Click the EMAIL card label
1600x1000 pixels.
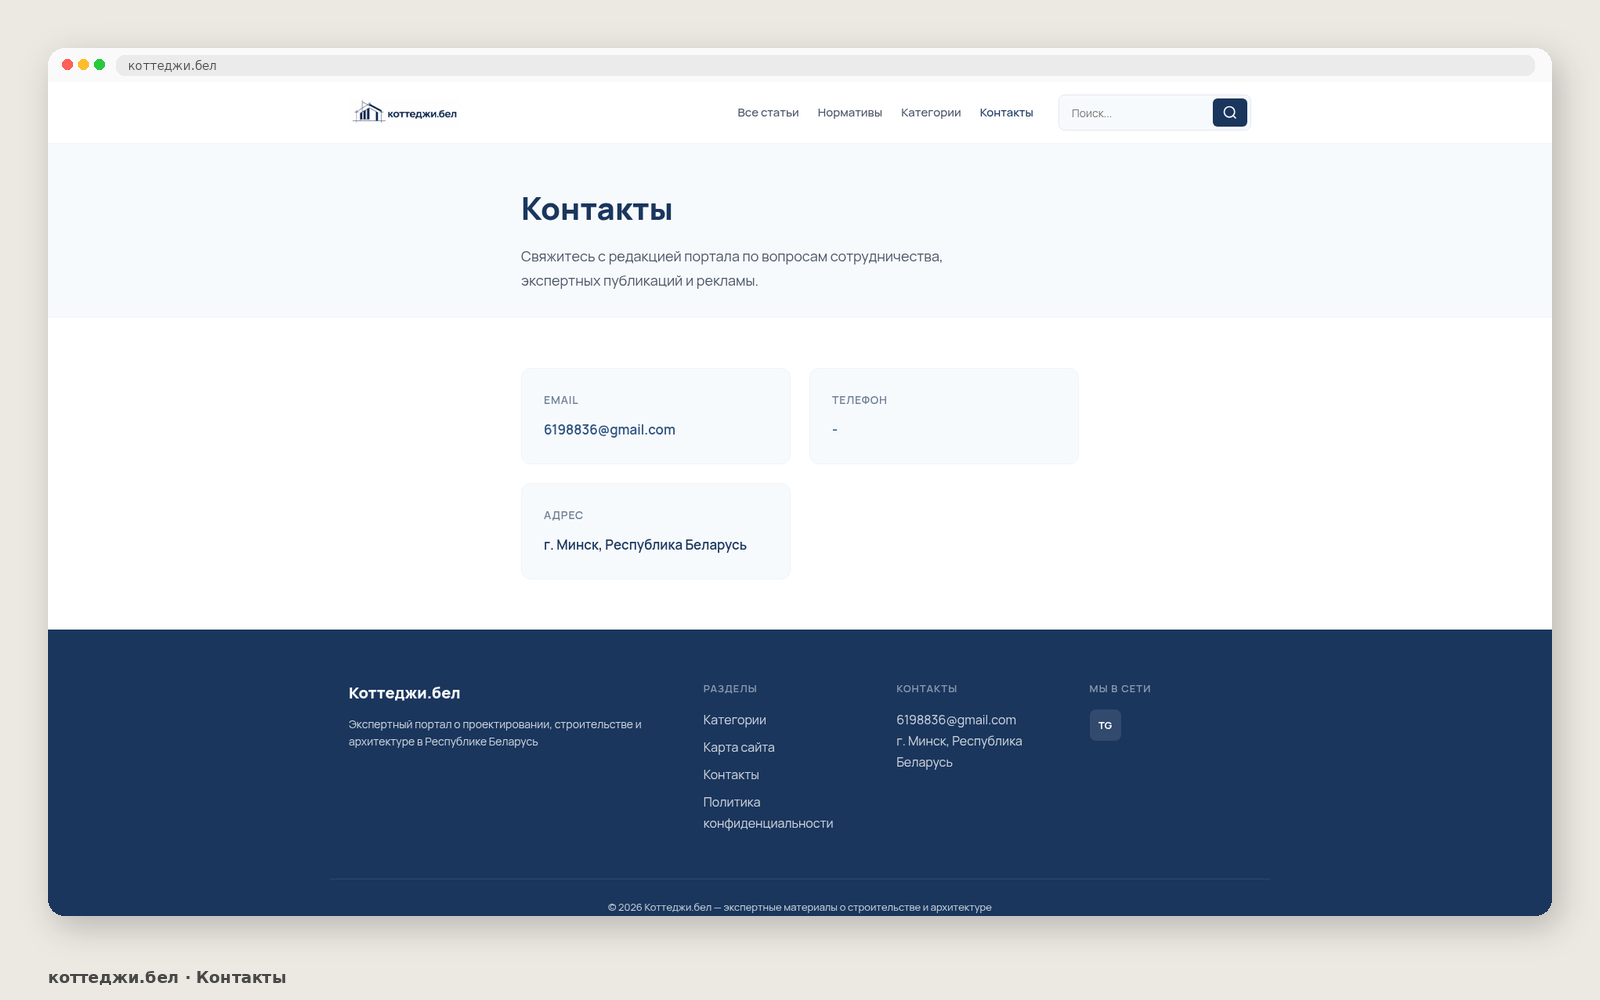tap(561, 400)
